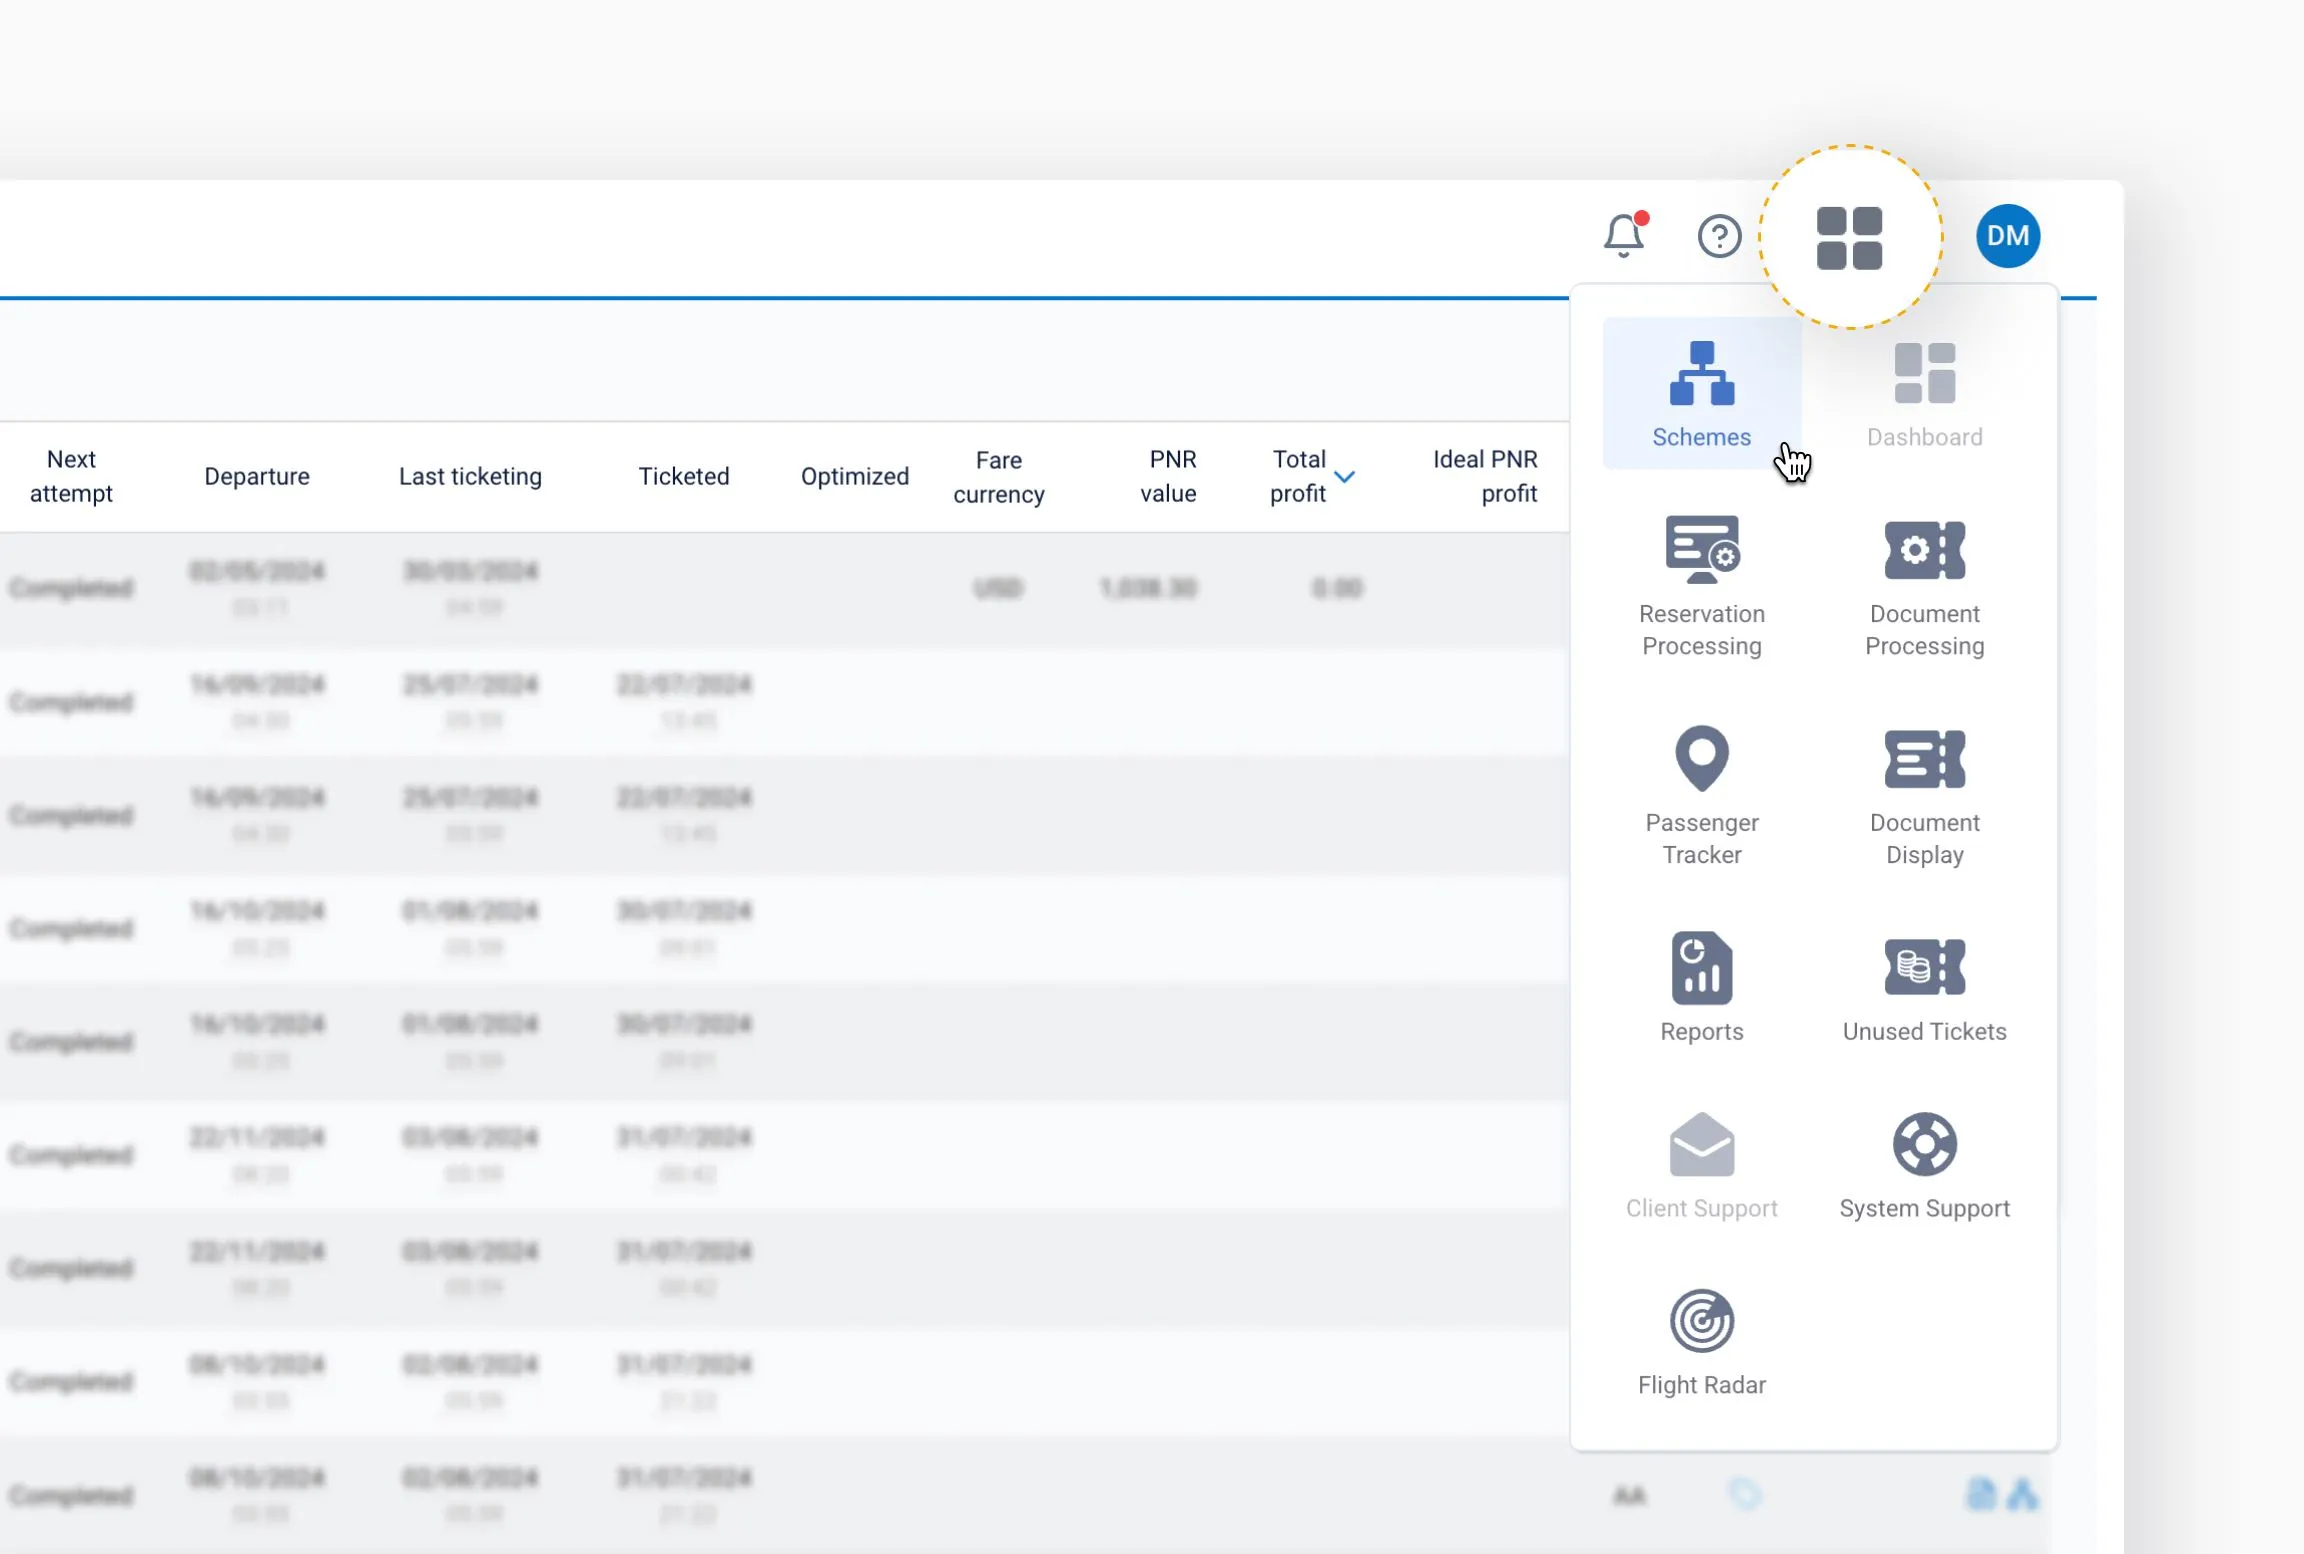Click the Last ticketing column header
The height and width of the screenshot is (1554, 2304).
[470, 476]
